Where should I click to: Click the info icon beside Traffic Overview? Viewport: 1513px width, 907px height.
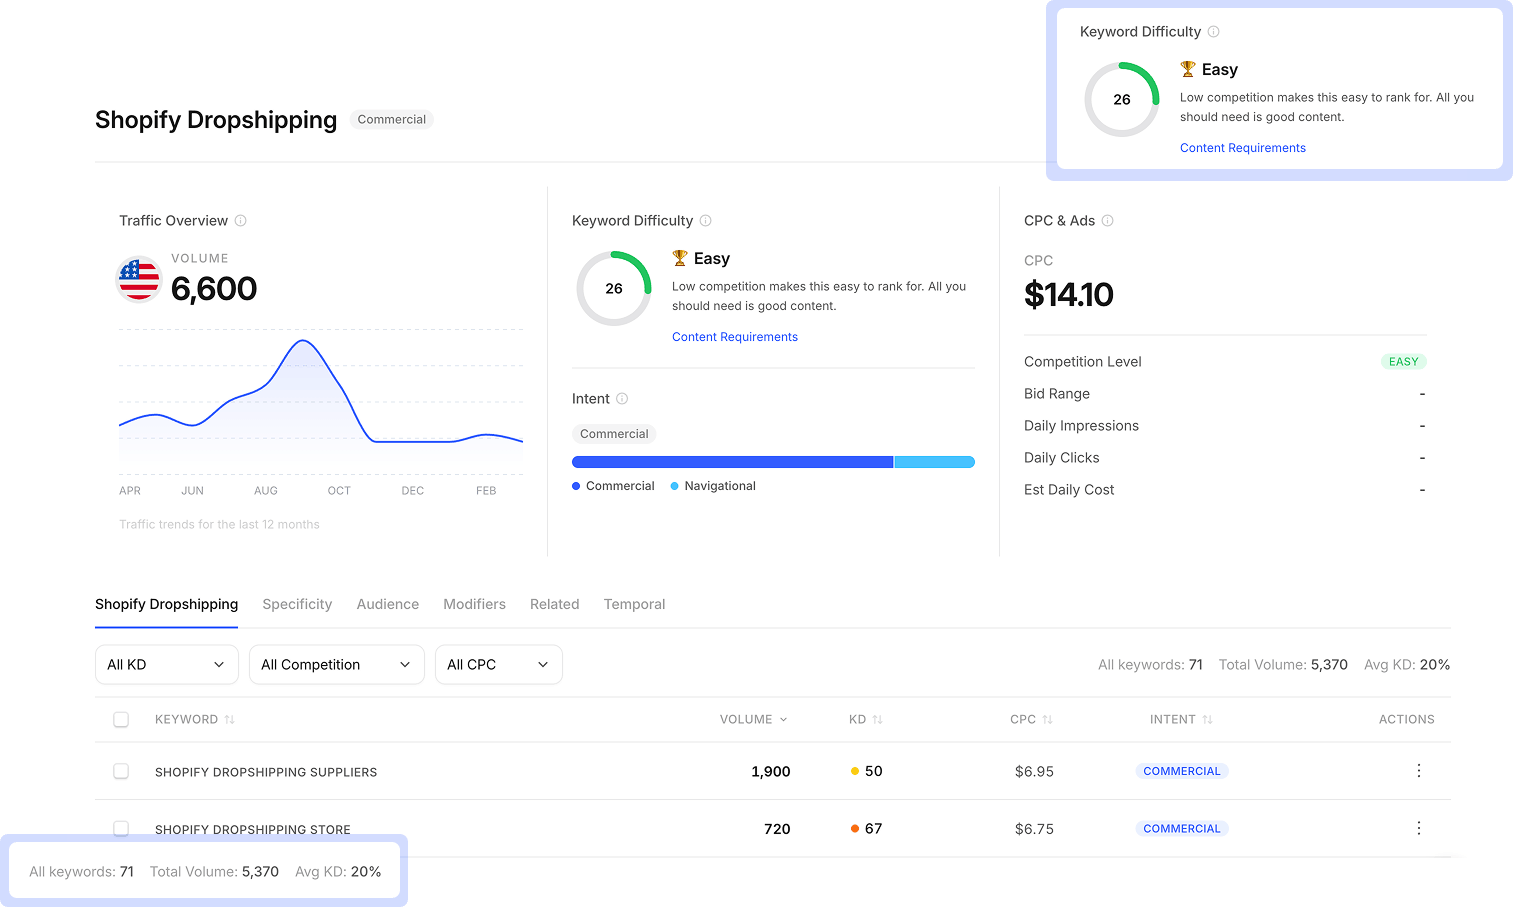240,221
